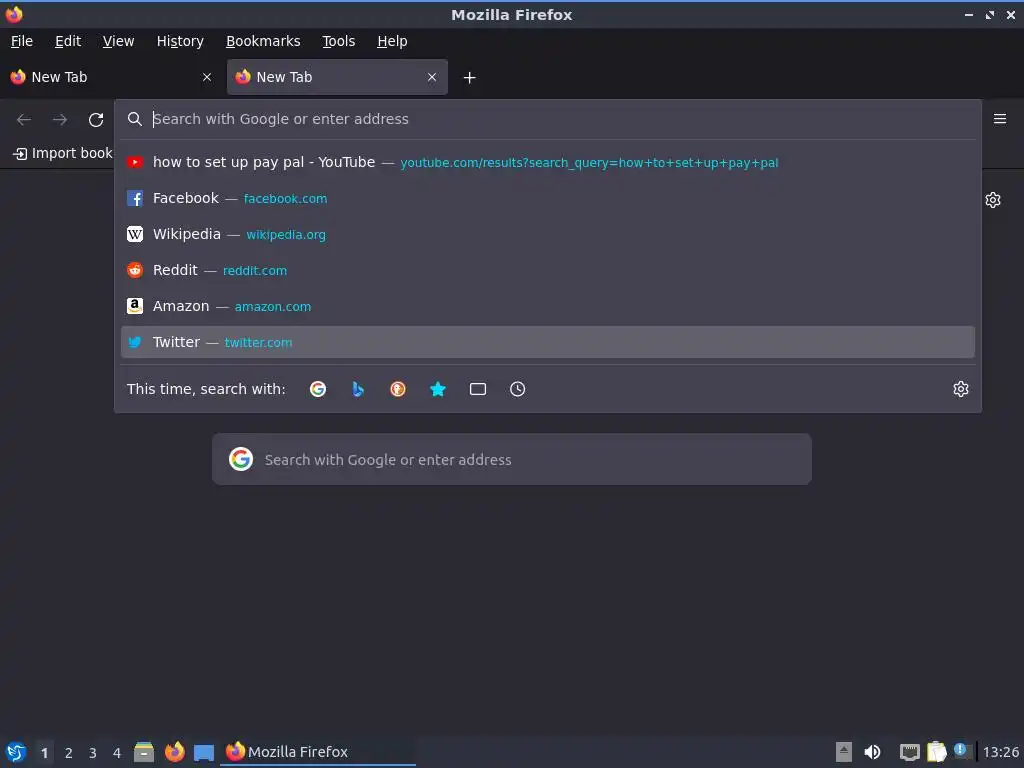This screenshot has height=768, width=1024.
Task: Search this time with Bing icon
Action: [x=358, y=389]
